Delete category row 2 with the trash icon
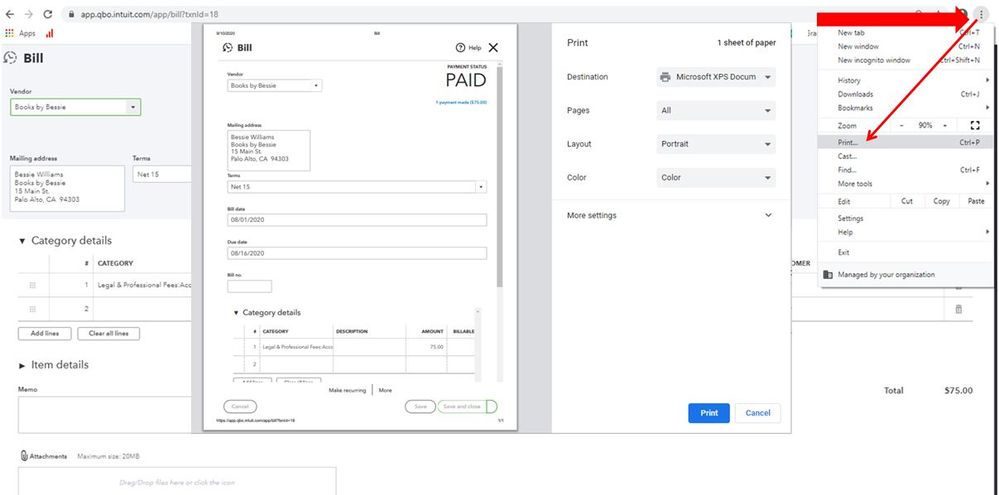Image resolution: width=999 pixels, height=495 pixels. 958,309
